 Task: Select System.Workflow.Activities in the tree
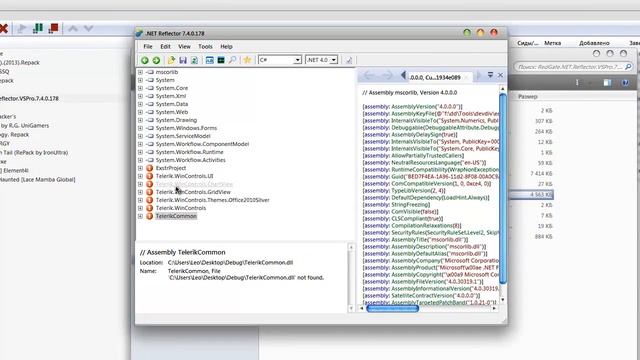(x=191, y=160)
